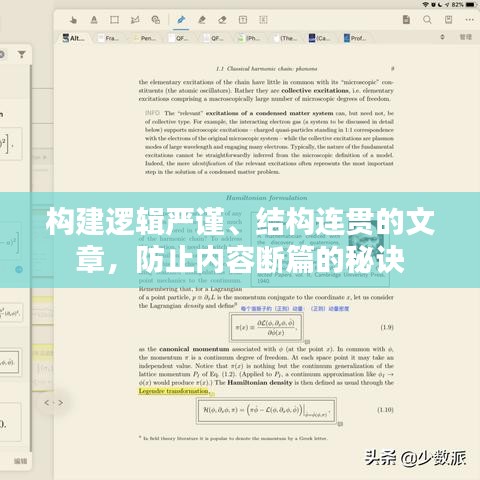Open the QF tab right after Pen tab
The width and height of the screenshot is (480, 480).
[179, 38]
